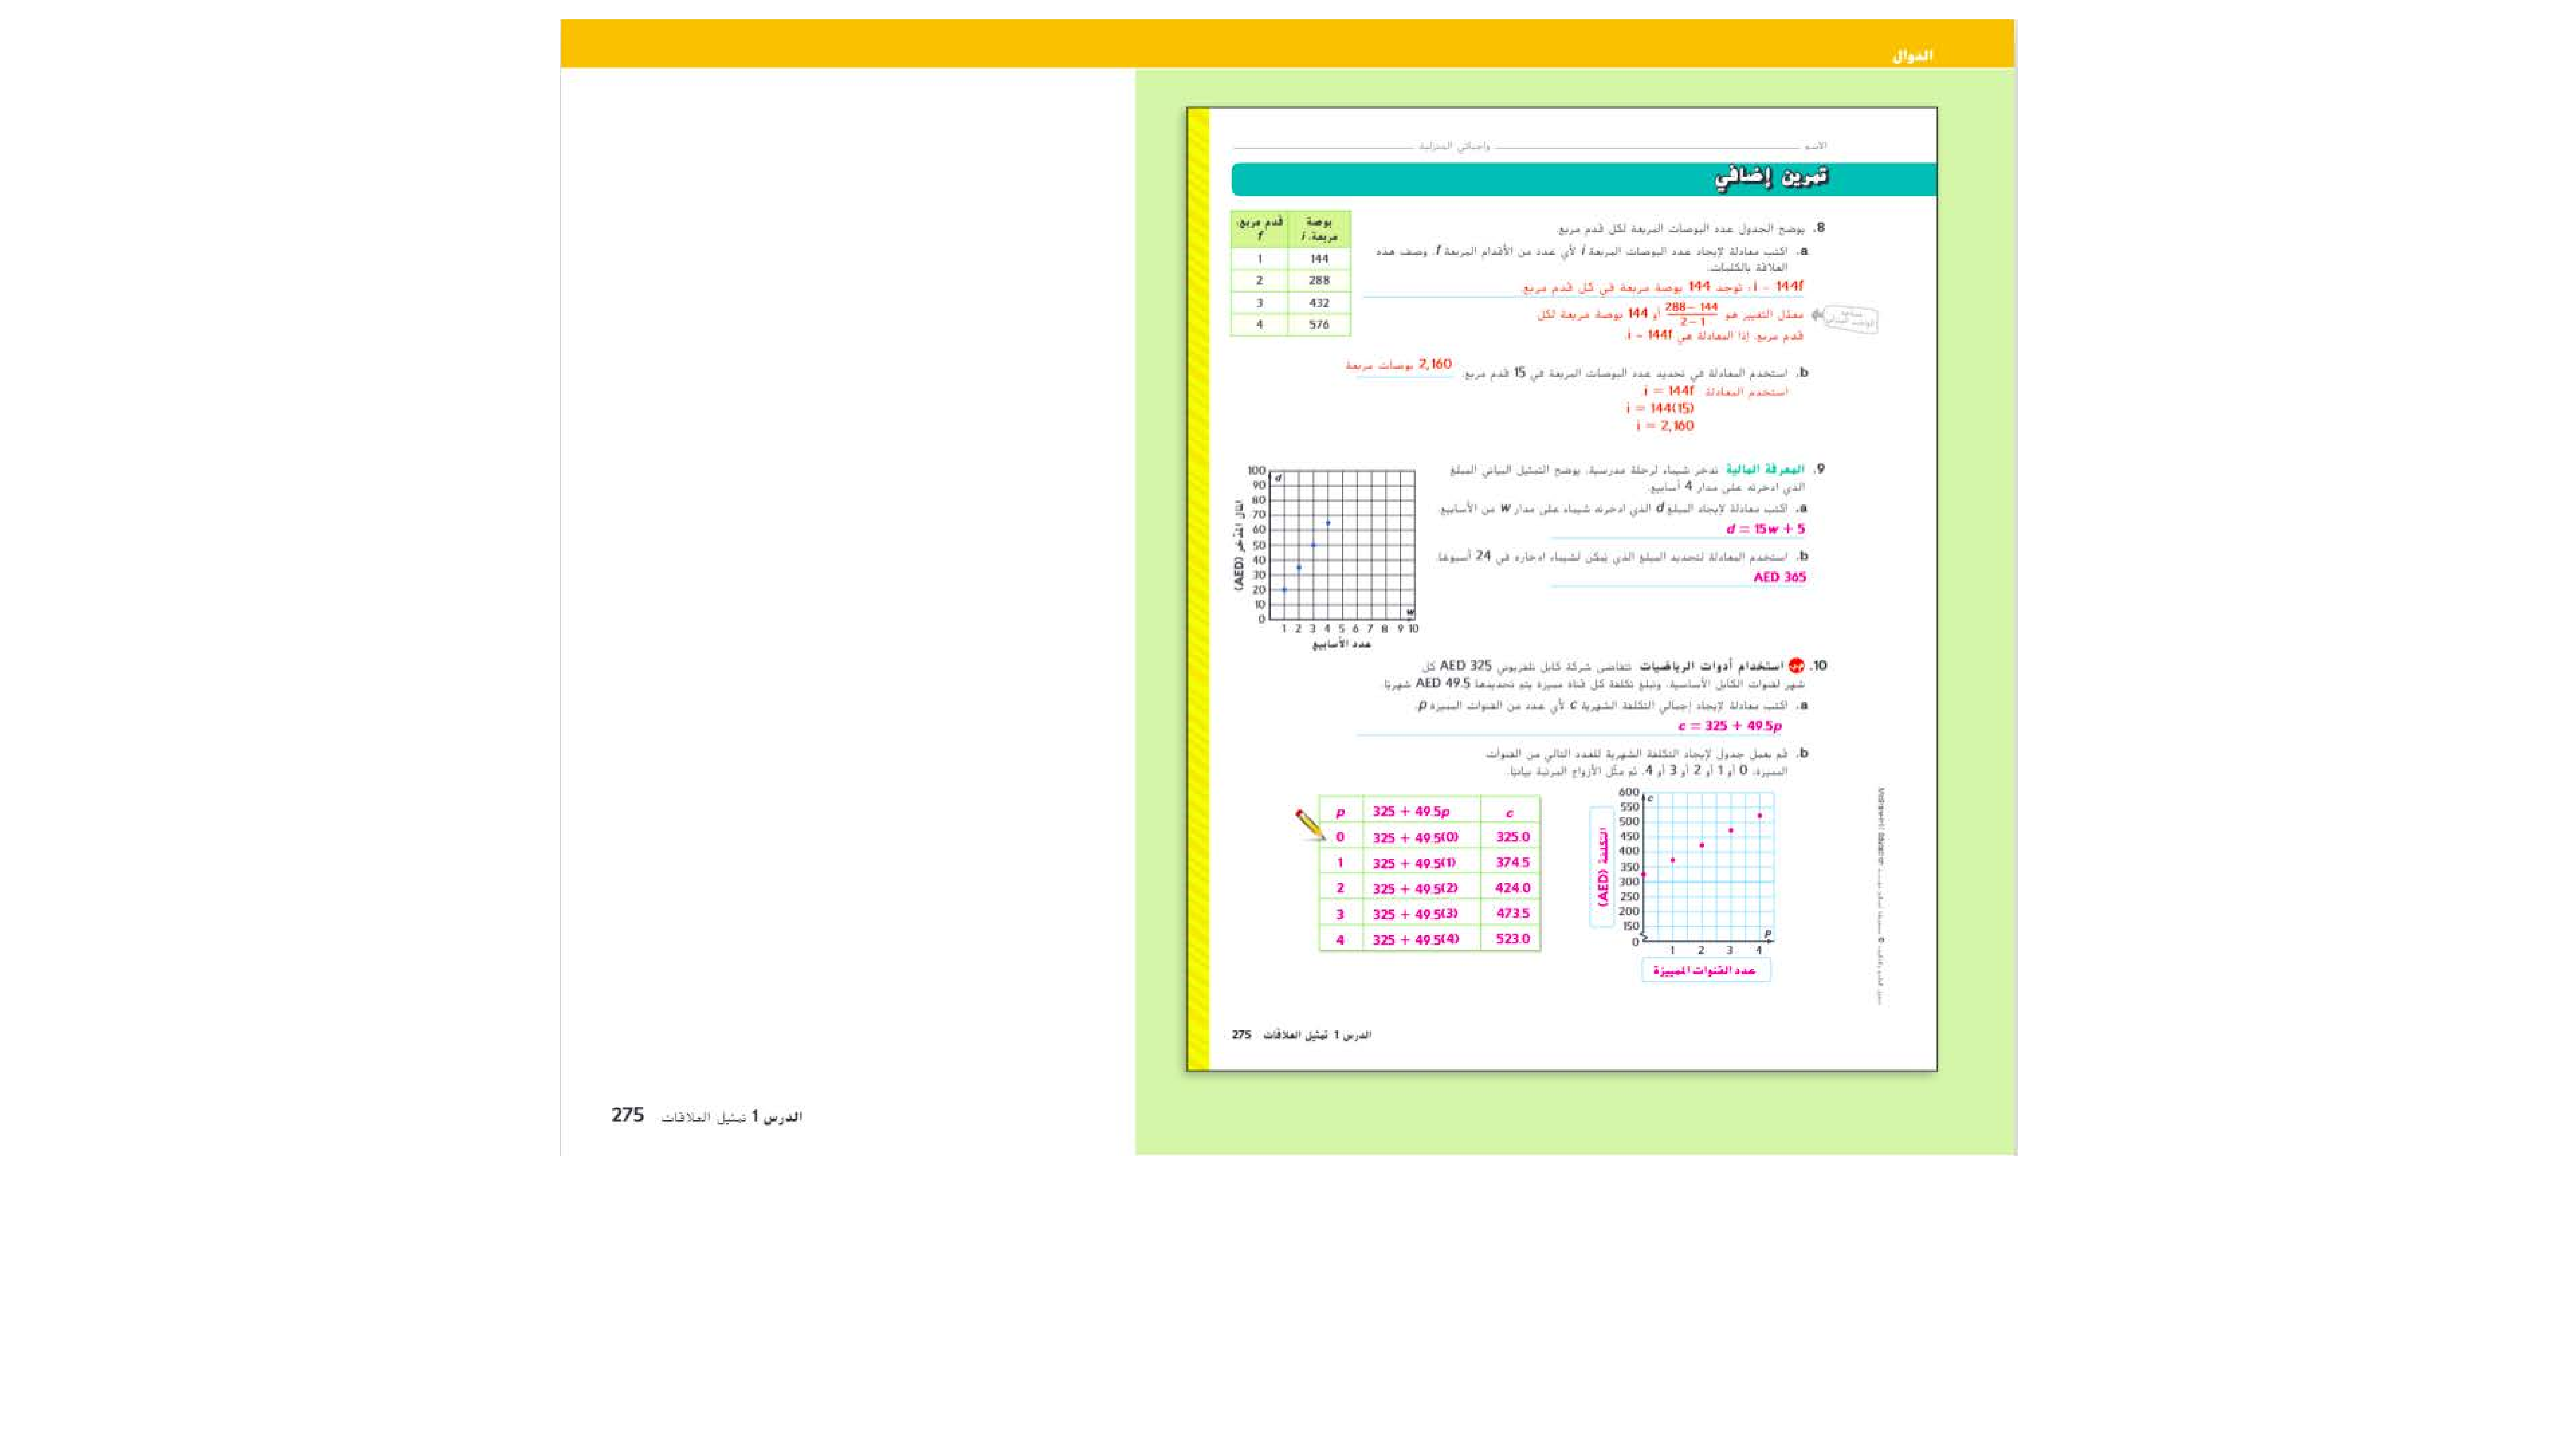The height and width of the screenshot is (1449, 2576).
Task: Click the pink point on the c-axis at 325
Action: (x=1644, y=875)
